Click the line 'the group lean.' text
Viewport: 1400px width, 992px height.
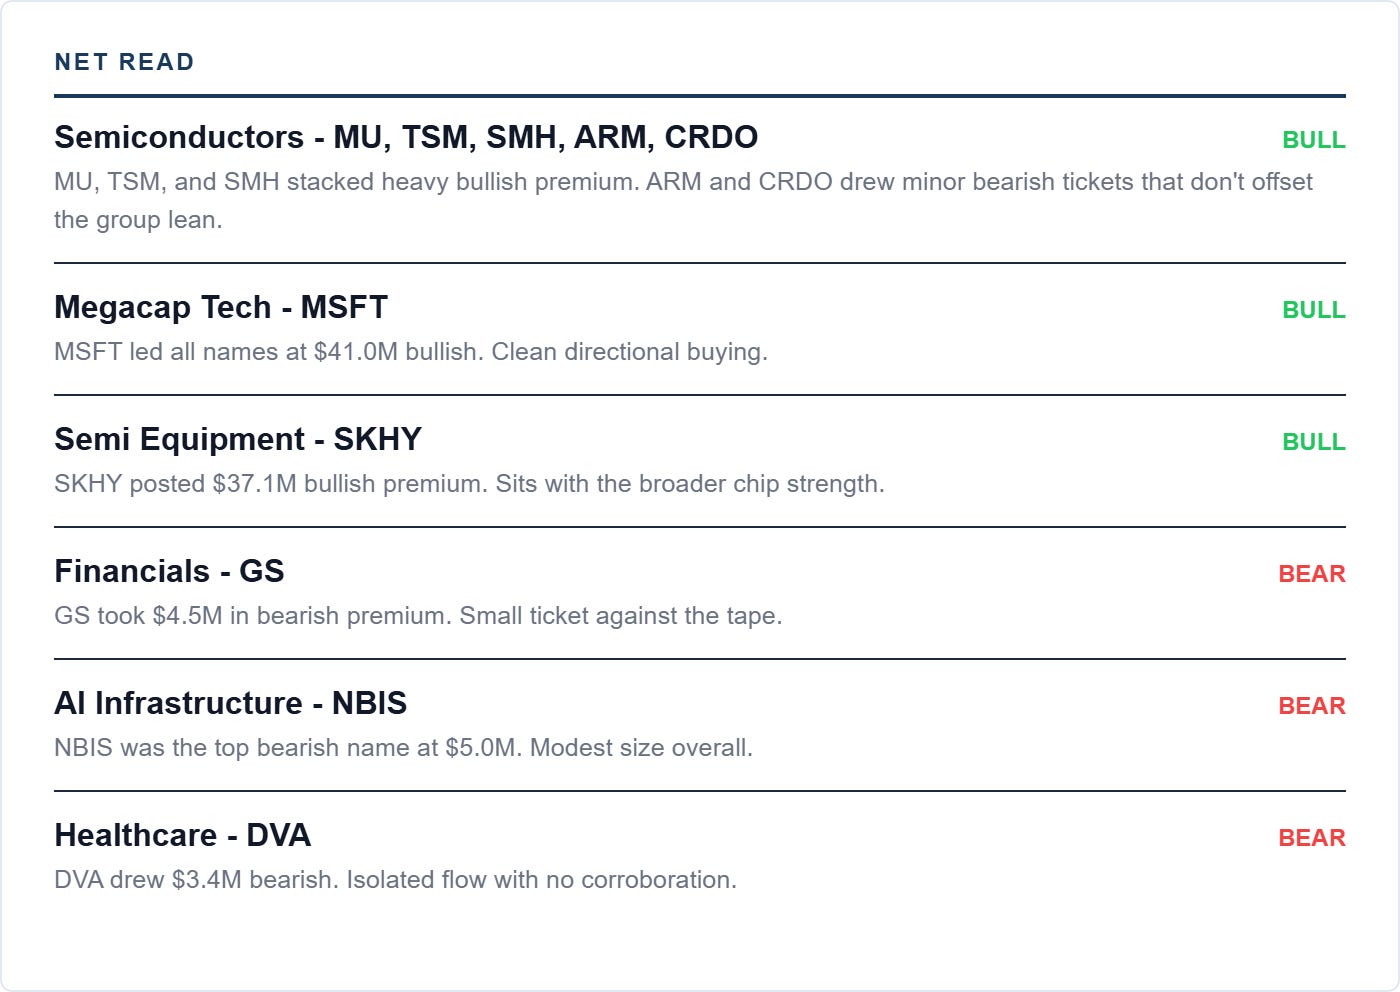[138, 220]
